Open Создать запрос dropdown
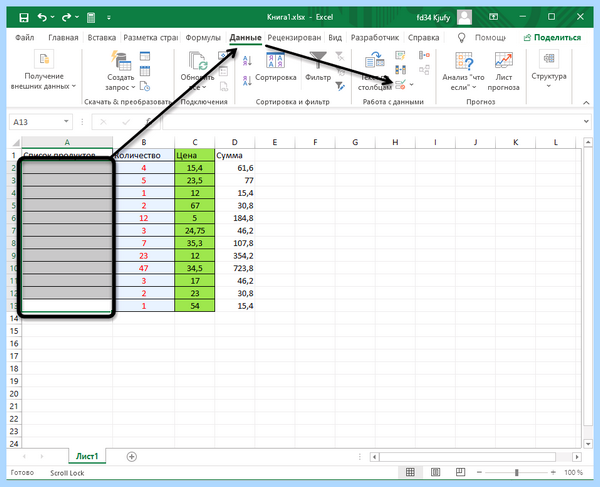600x487 pixels. pyautogui.click(x=121, y=72)
